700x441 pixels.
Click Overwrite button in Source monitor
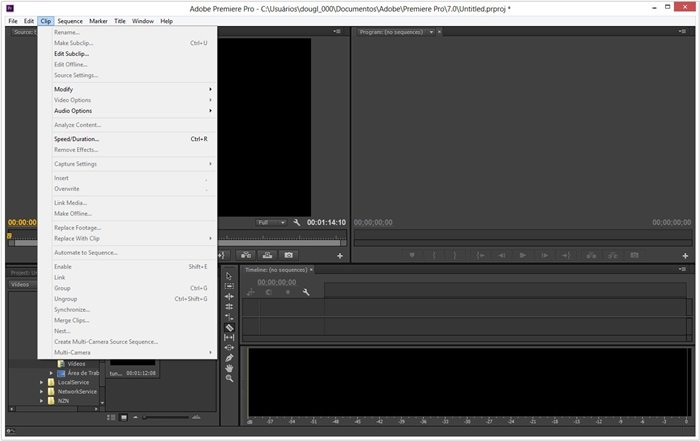[x=267, y=255]
